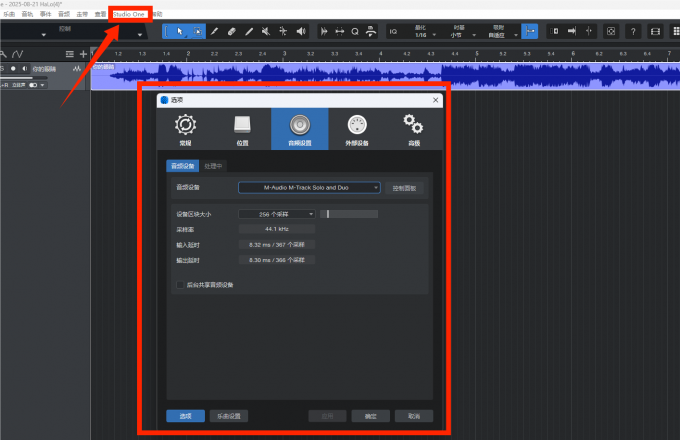This screenshot has width=680, height=440.
Task: Select the Eraser tool
Action: pos(232,31)
